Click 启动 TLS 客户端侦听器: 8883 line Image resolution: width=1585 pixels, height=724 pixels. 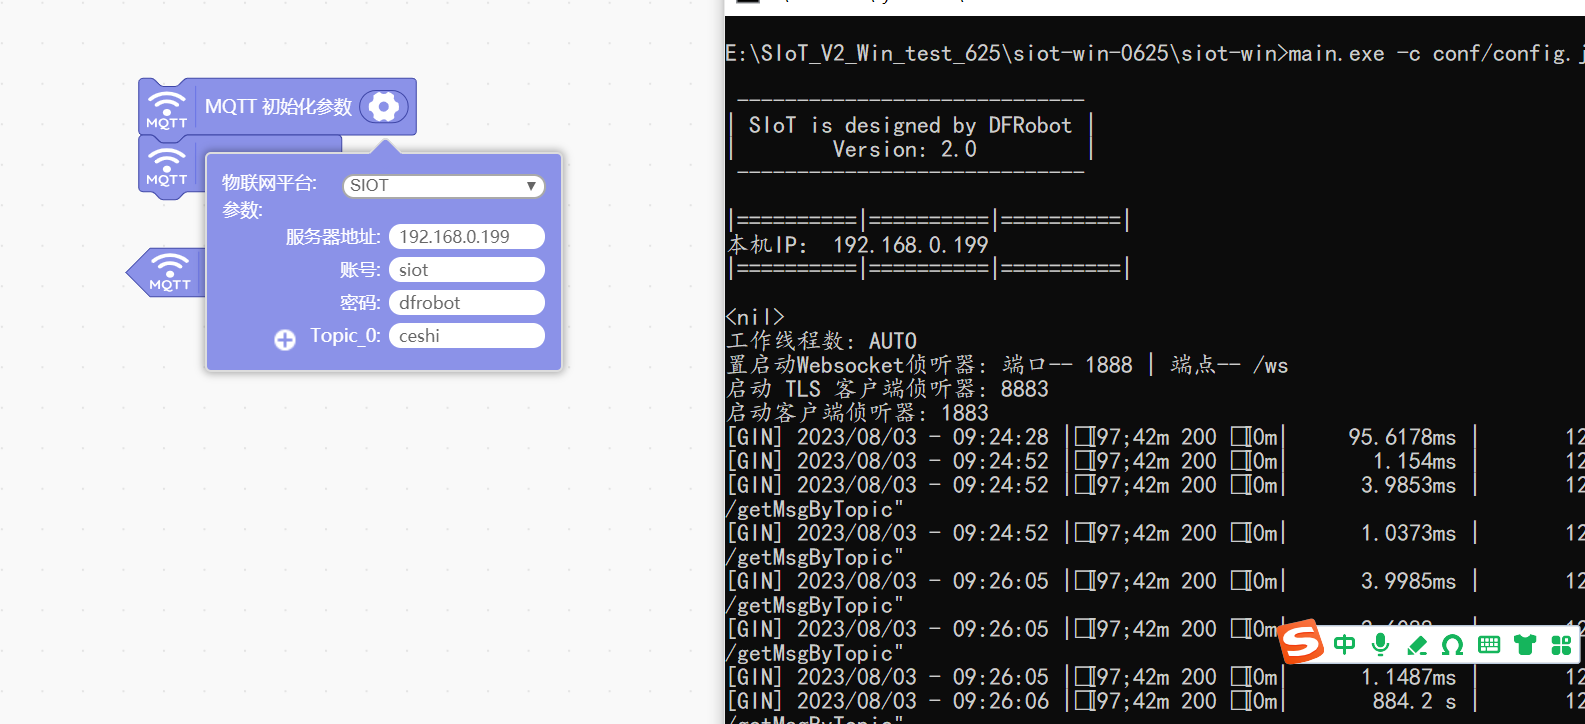click(x=888, y=389)
